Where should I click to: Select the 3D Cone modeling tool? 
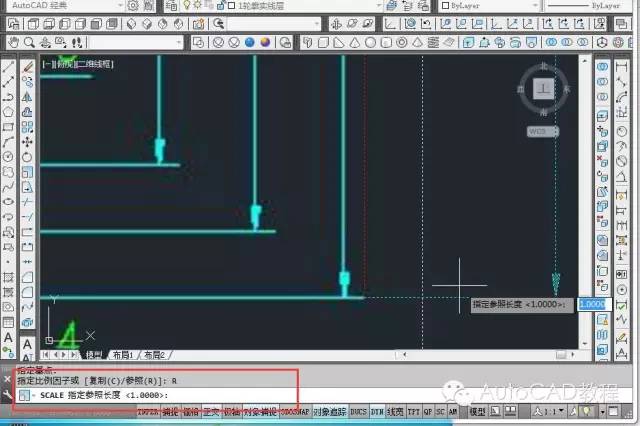click(x=354, y=42)
